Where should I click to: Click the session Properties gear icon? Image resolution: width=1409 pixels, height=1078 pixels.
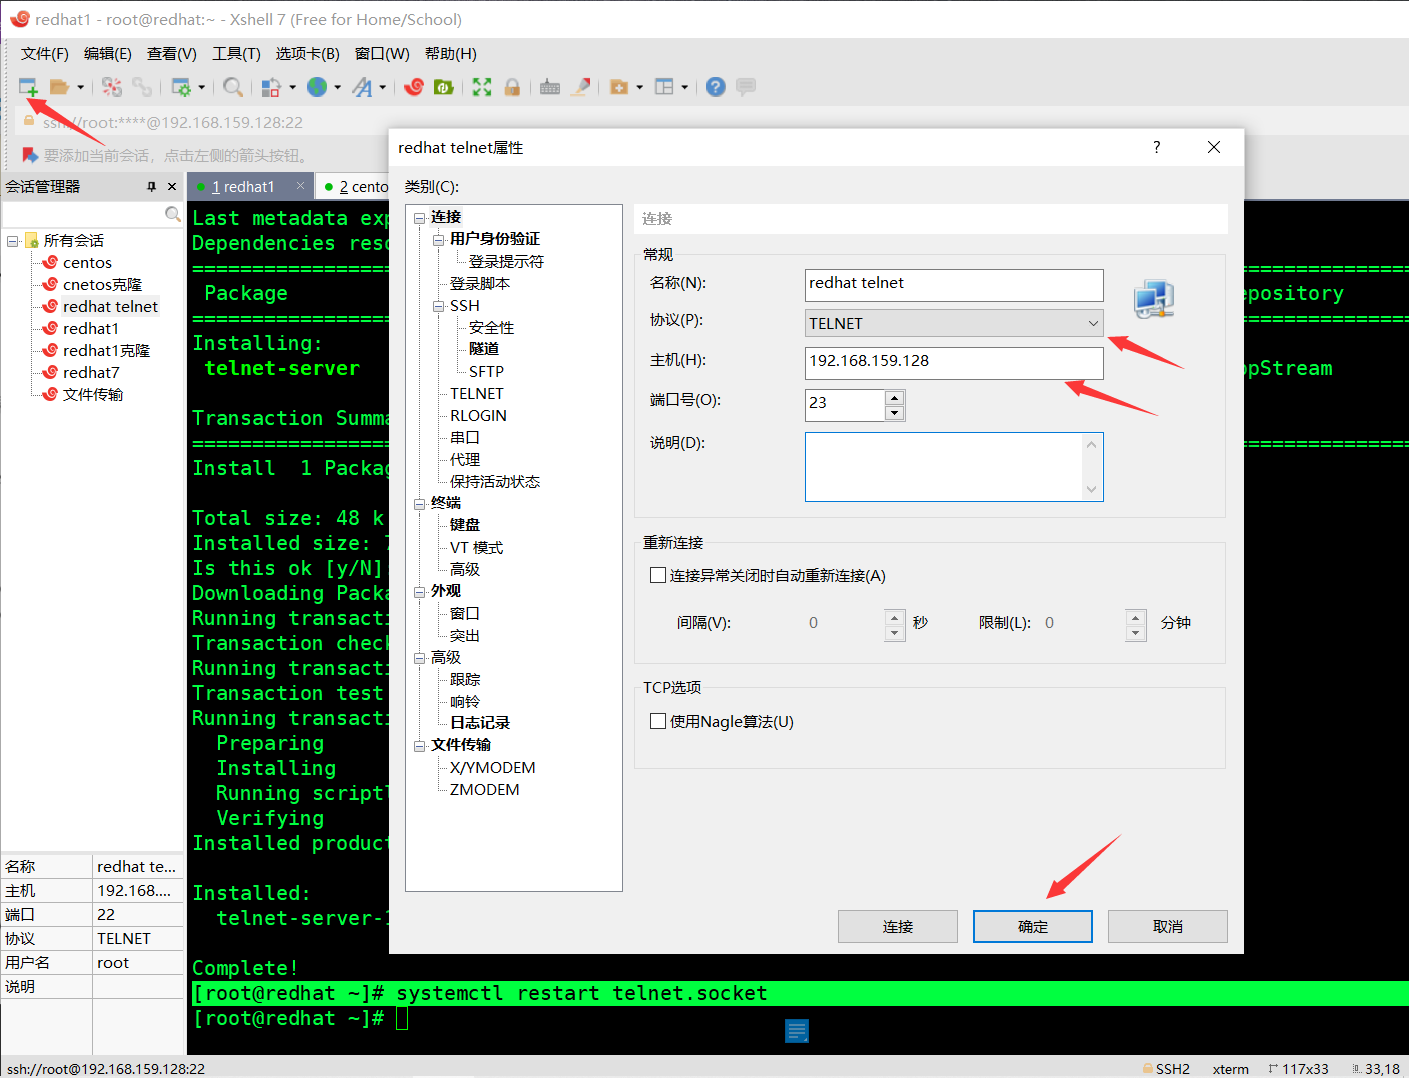coord(183,86)
